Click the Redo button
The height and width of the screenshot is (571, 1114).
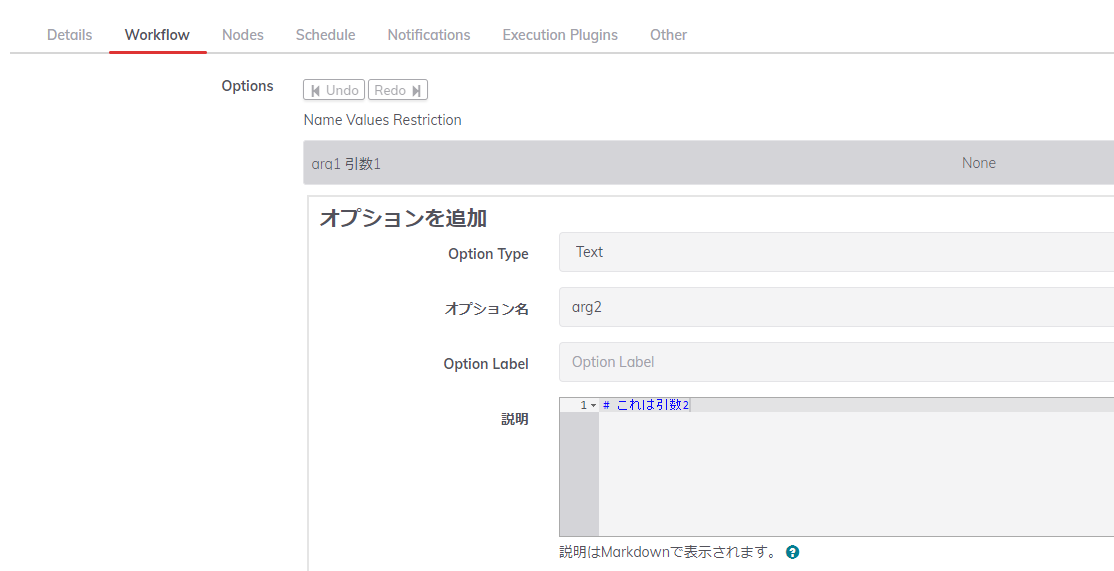point(398,90)
